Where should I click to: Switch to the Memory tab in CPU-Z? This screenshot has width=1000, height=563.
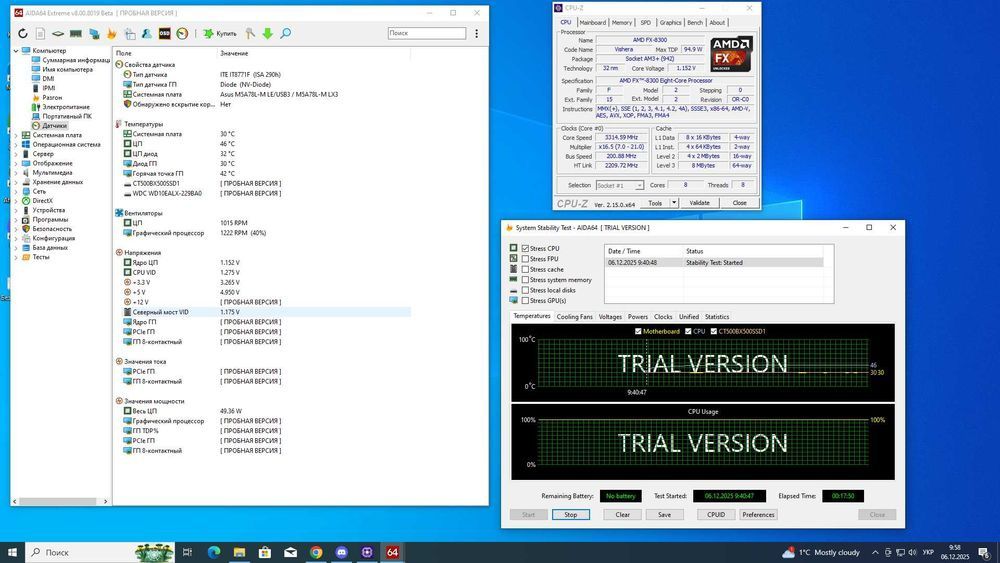pos(622,22)
